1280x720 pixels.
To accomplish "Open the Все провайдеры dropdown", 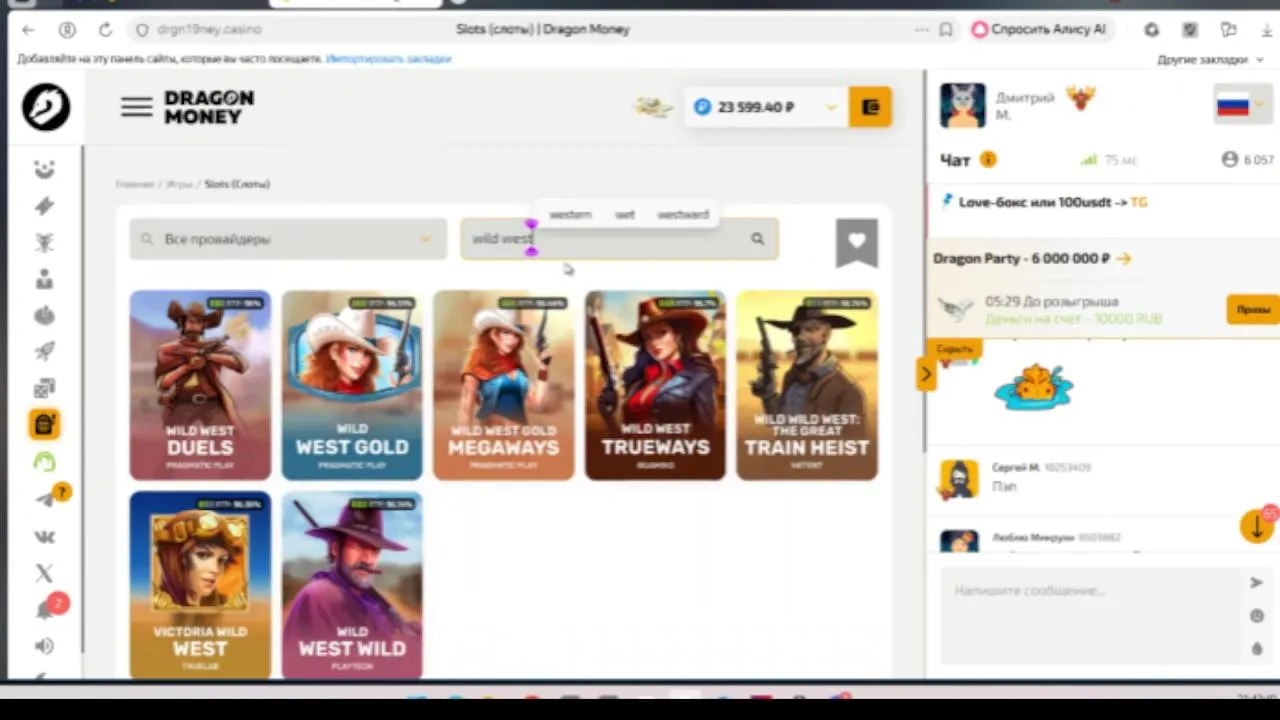I will (288, 239).
